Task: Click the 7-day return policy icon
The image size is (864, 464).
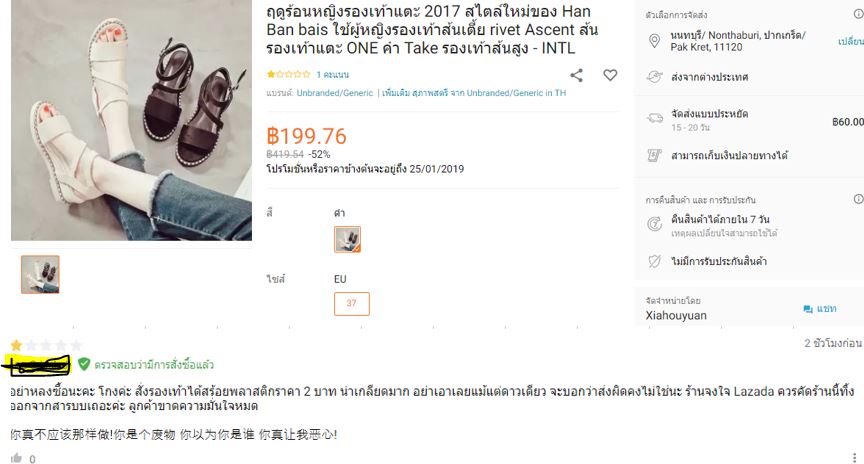Action: pyautogui.click(x=654, y=224)
